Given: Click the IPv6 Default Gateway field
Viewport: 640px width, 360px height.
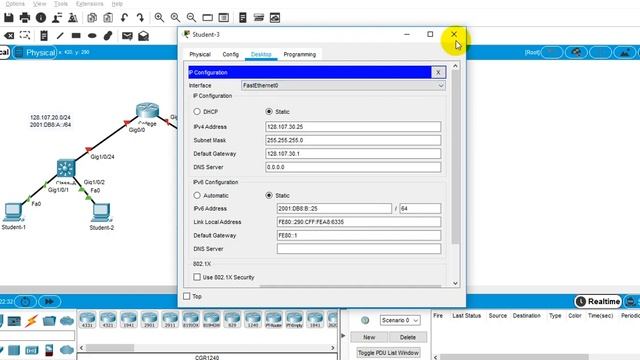Looking at the screenshot, I should coord(359,236).
